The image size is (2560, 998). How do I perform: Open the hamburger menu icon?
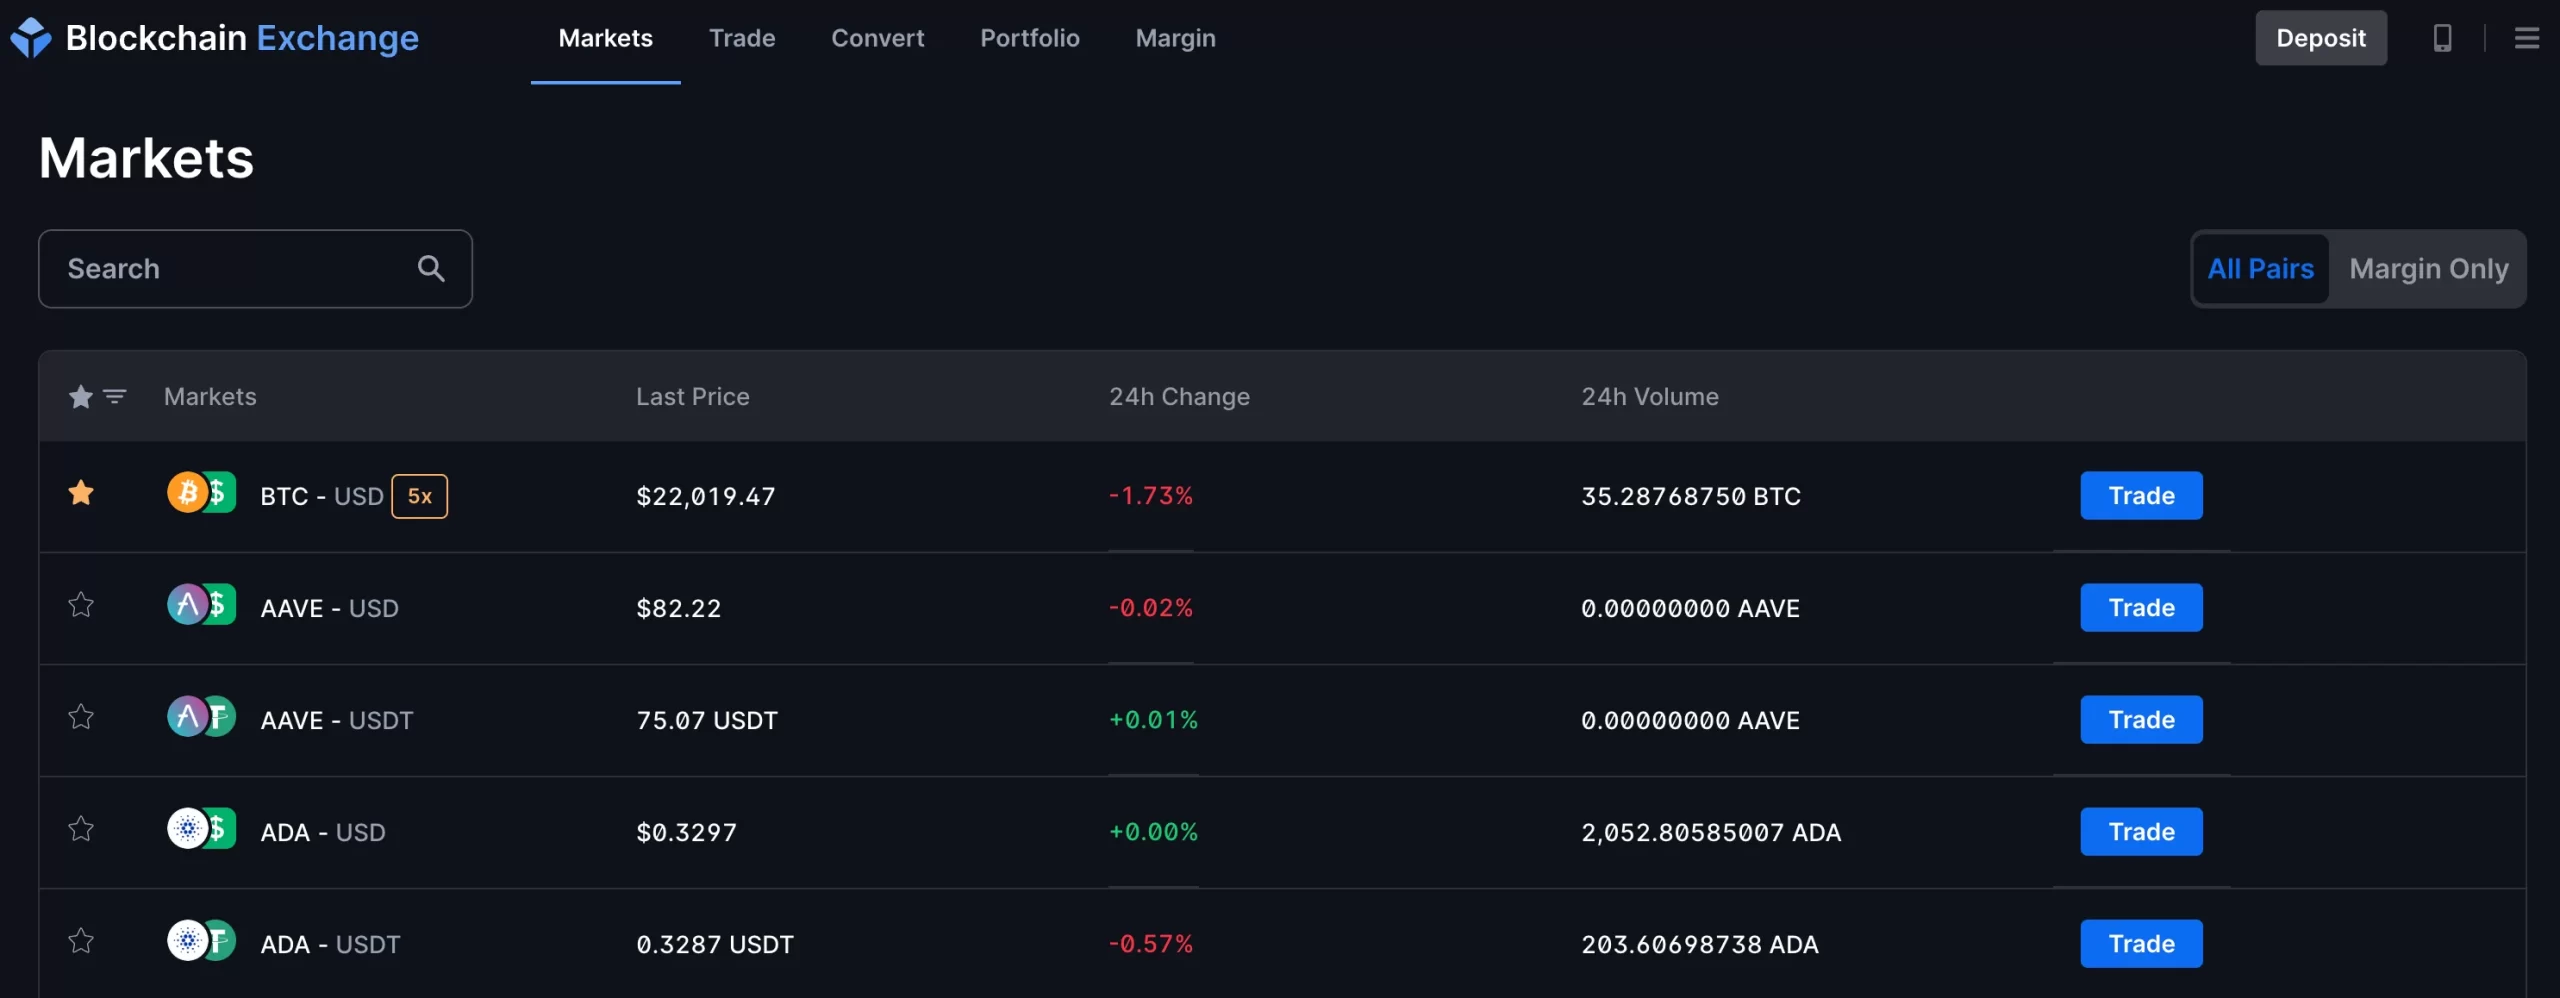pos(2527,38)
